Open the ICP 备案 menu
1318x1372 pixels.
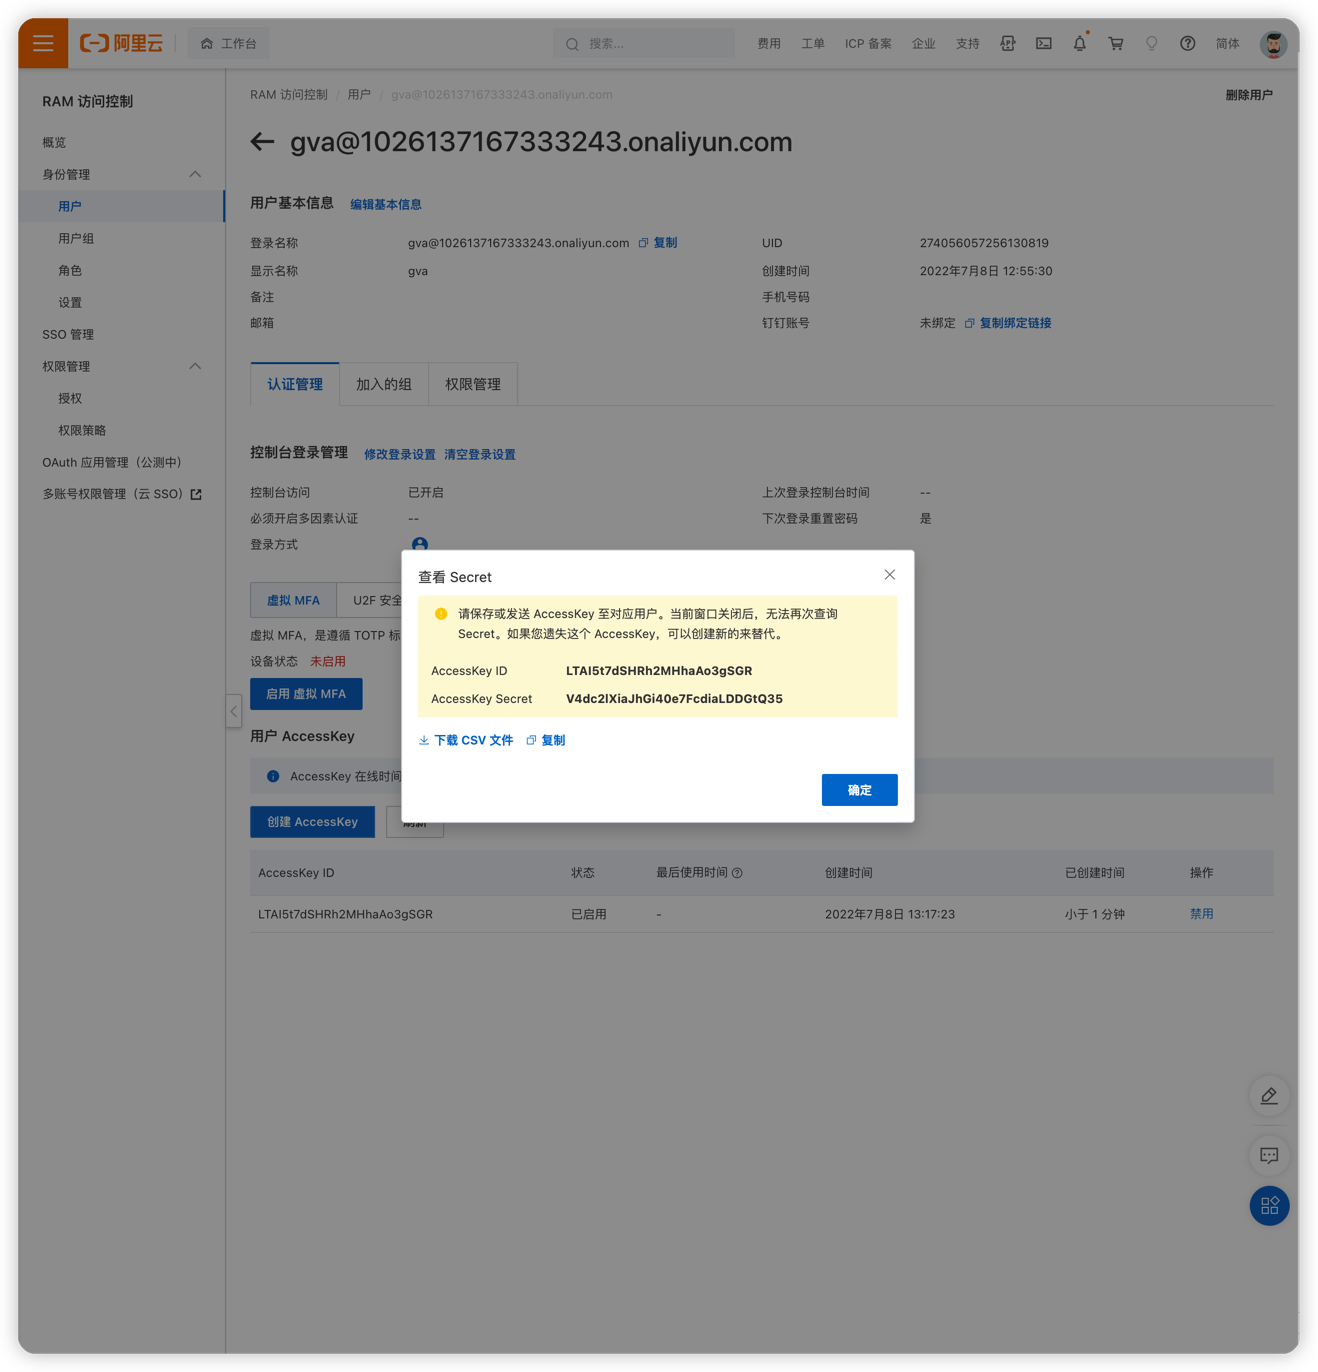[x=868, y=43]
